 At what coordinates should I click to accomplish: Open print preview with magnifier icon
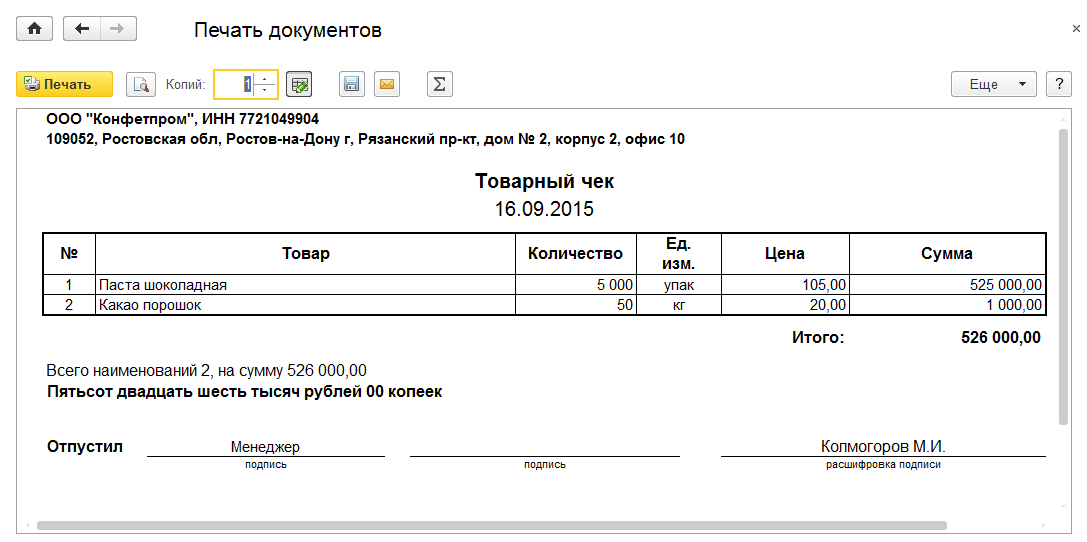[142, 85]
